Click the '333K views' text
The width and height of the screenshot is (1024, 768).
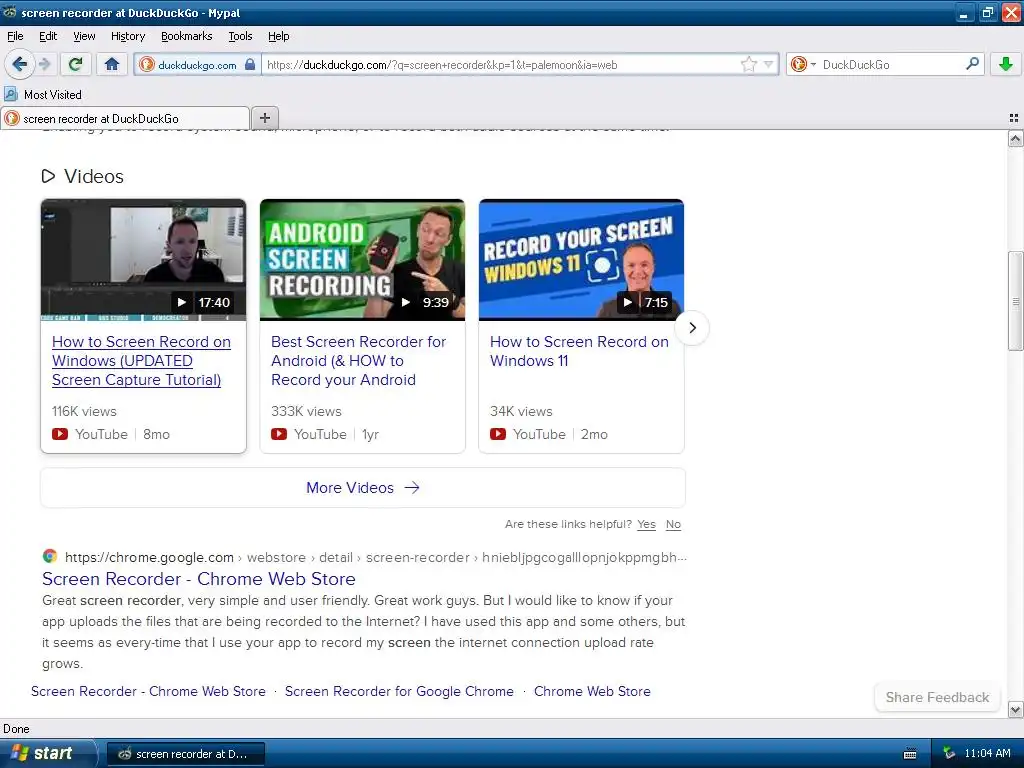pos(306,411)
